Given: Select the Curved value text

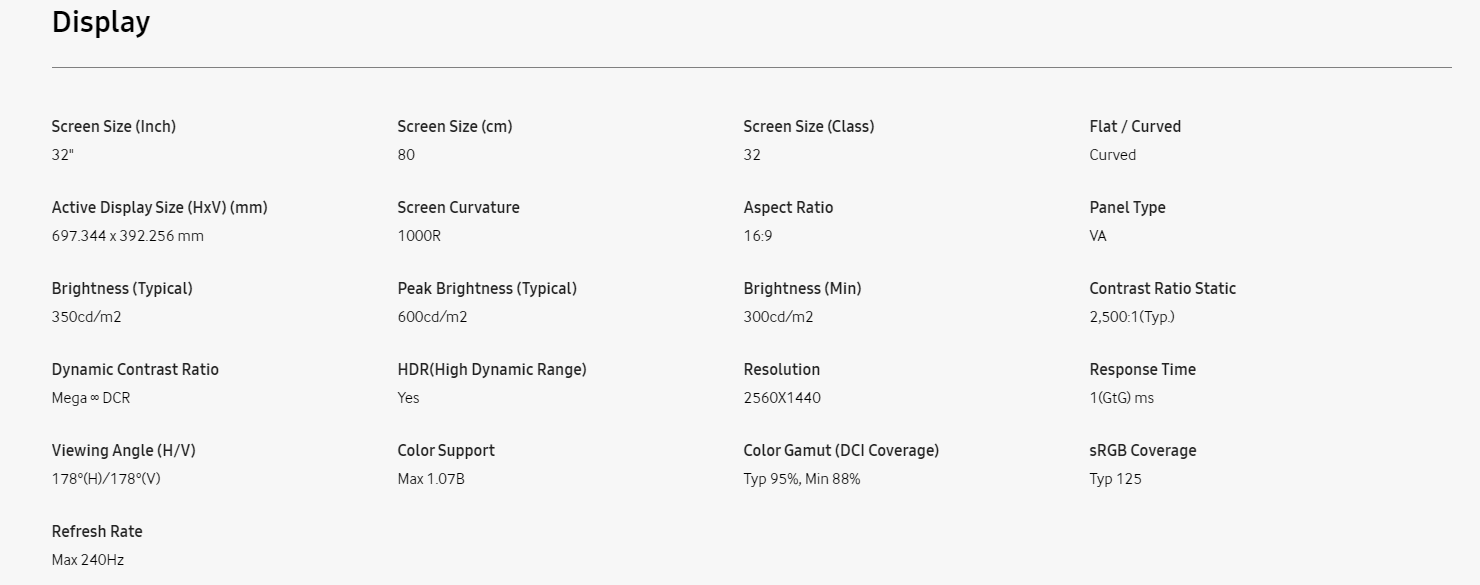Looking at the screenshot, I should [1113, 154].
